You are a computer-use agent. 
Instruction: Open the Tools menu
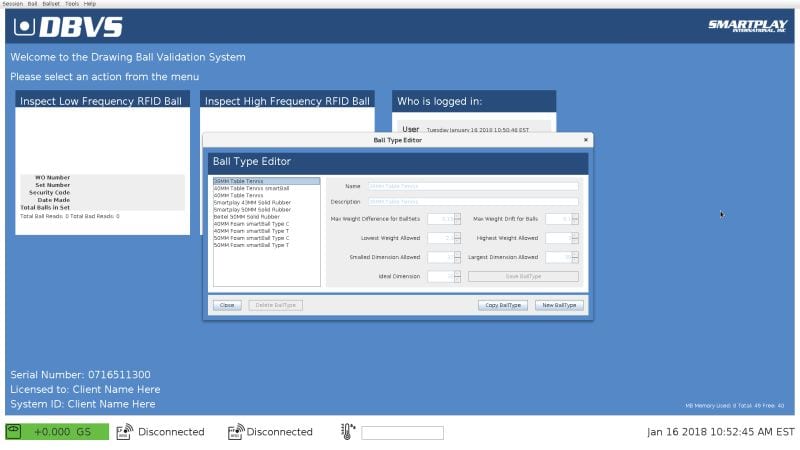click(x=72, y=4)
